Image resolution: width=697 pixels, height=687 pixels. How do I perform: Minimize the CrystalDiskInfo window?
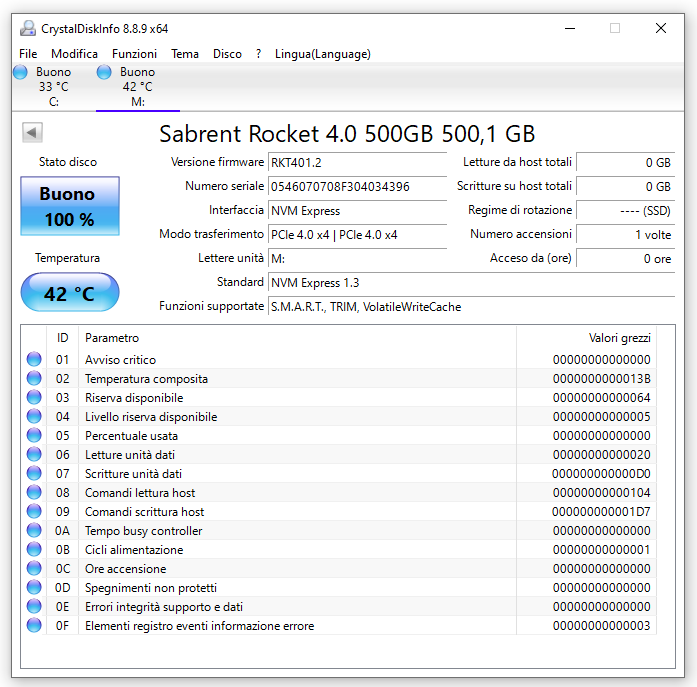point(570,28)
